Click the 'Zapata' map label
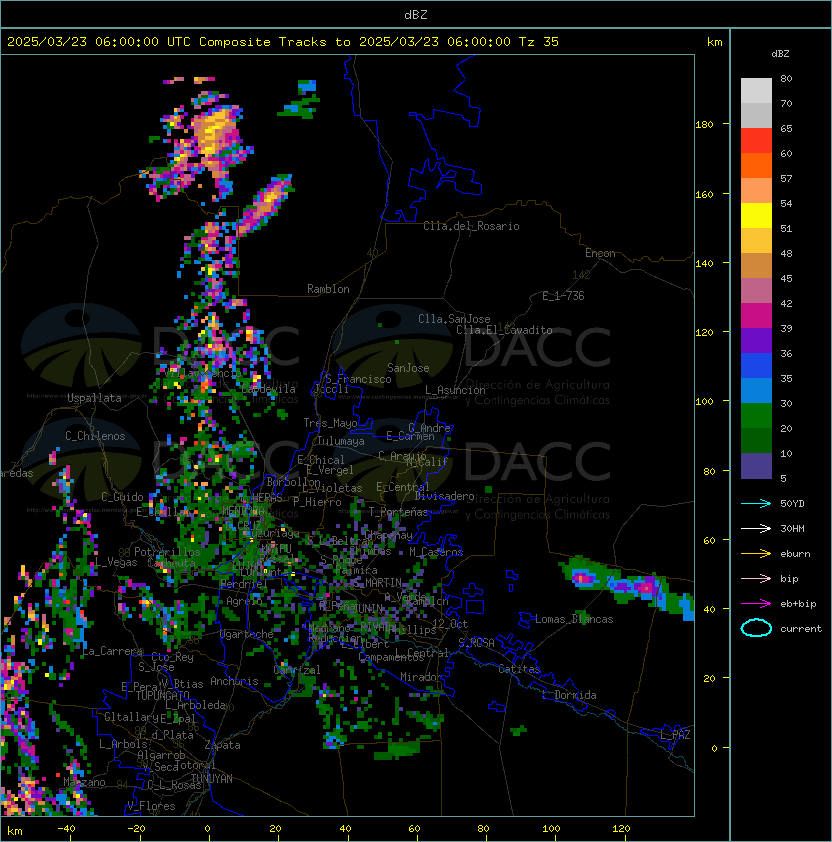The height and width of the screenshot is (842, 832). 222,745
